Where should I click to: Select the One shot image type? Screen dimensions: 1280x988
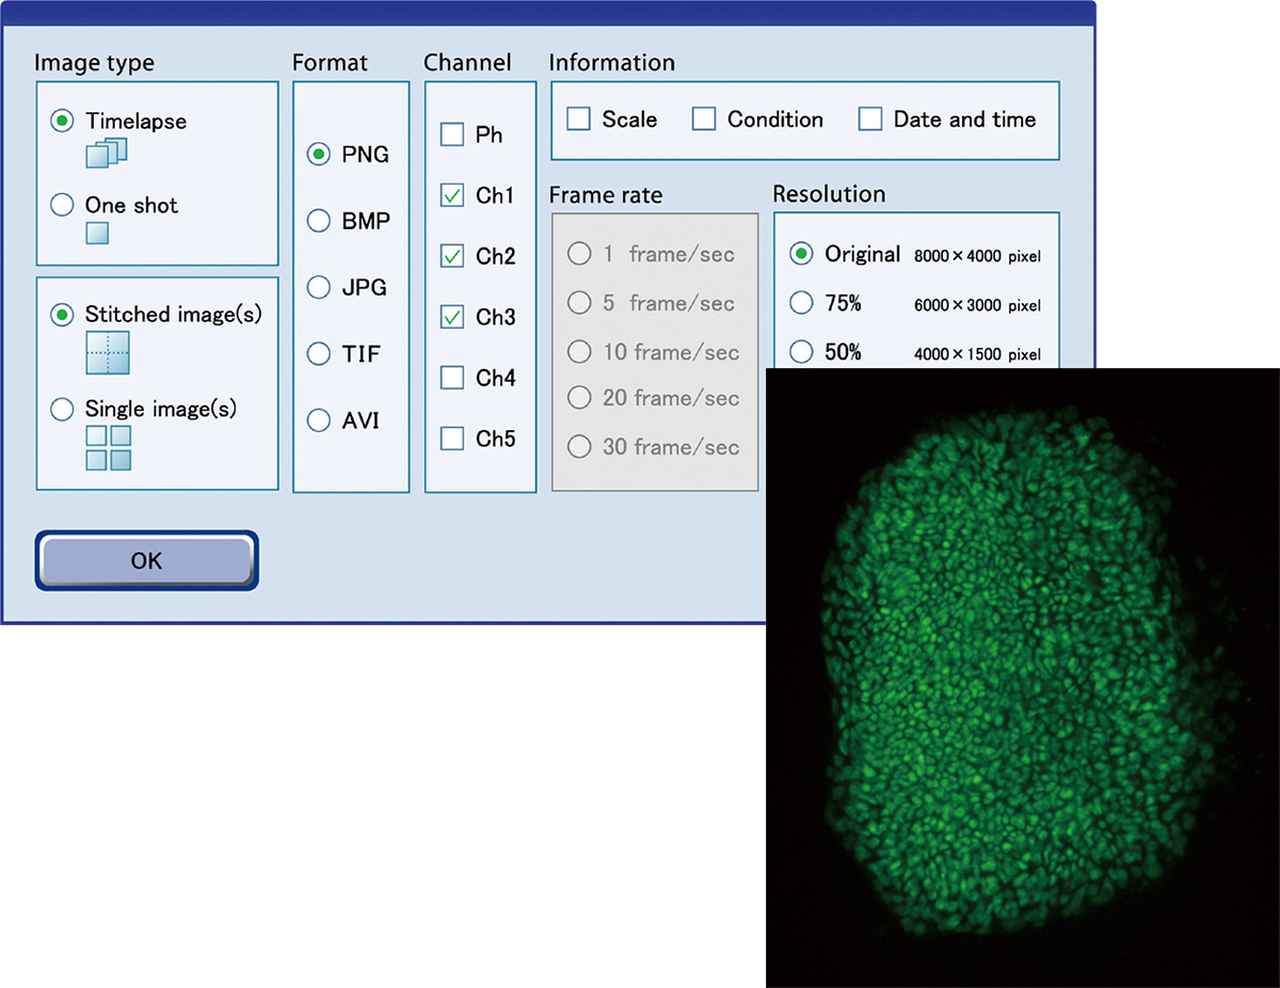click(x=62, y=205)
